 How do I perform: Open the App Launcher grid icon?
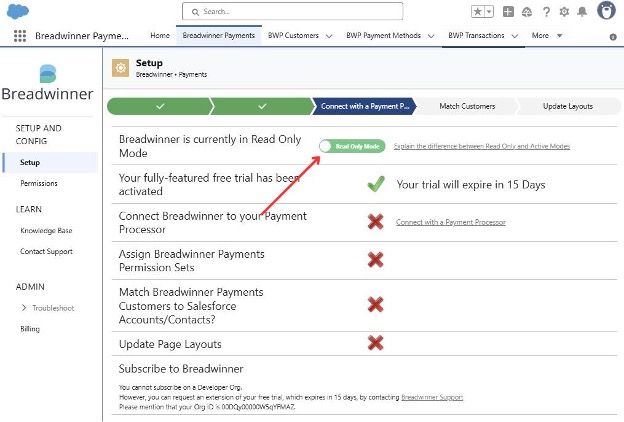[20, 36]
